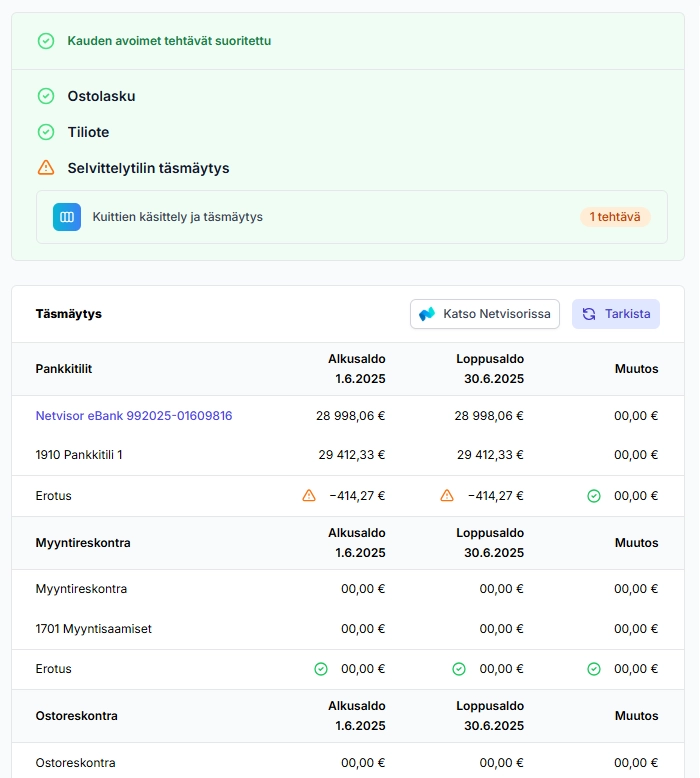The image size is (700, 778).
Task: Click the blue Kuittien käsittely app icon
Action: tap(67, 217)
